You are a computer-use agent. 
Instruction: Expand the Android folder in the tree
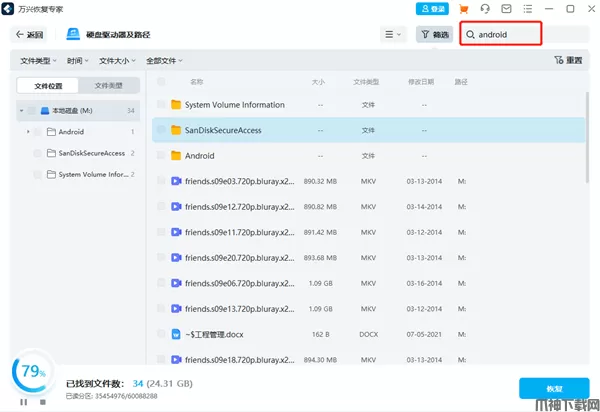(x=28, y=132)
